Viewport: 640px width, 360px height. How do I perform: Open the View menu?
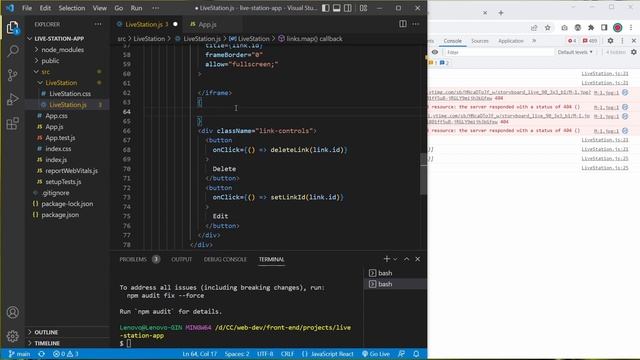pos(100,8)
